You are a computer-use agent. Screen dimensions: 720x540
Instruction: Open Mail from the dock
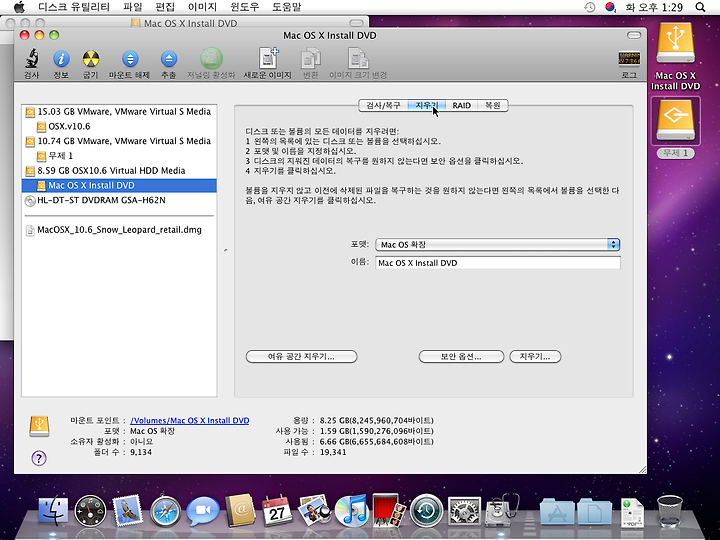point(127,510)
